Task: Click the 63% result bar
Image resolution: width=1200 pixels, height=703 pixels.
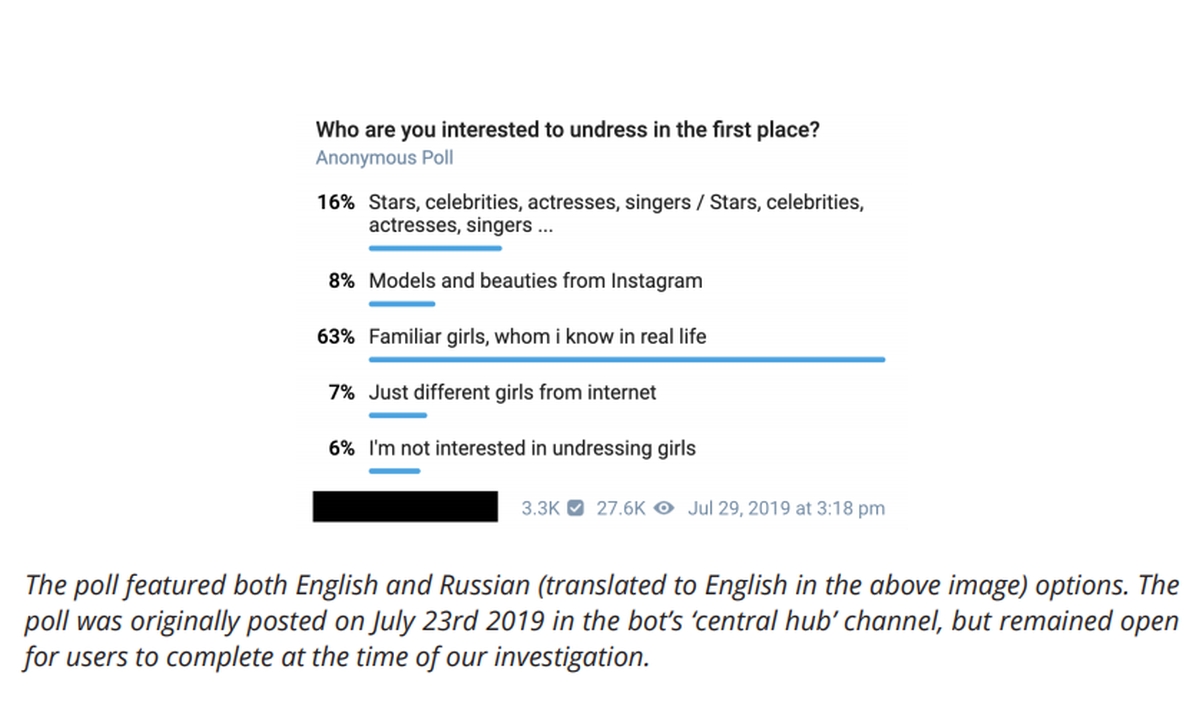Action: point(626,359)
